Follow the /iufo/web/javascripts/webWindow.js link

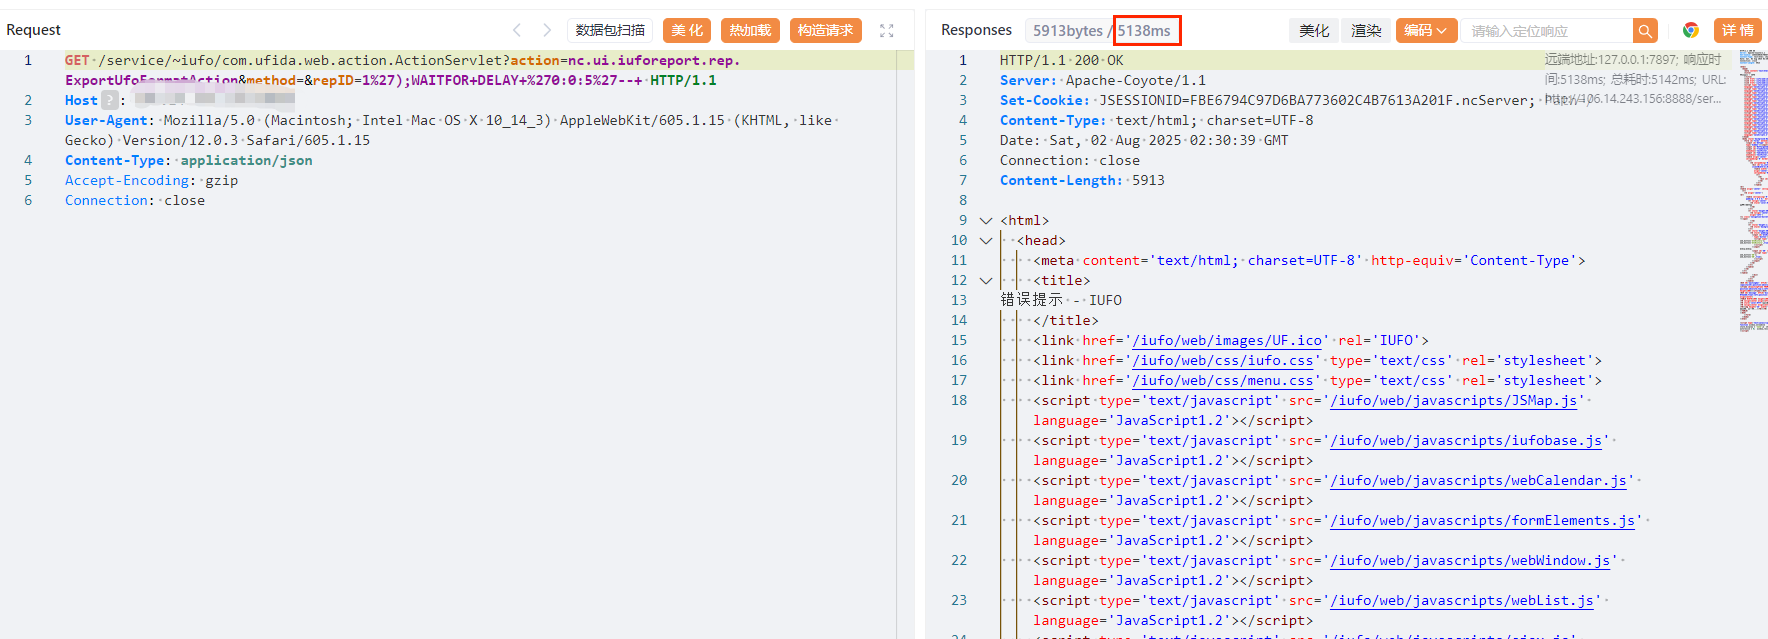(1470, 560)
